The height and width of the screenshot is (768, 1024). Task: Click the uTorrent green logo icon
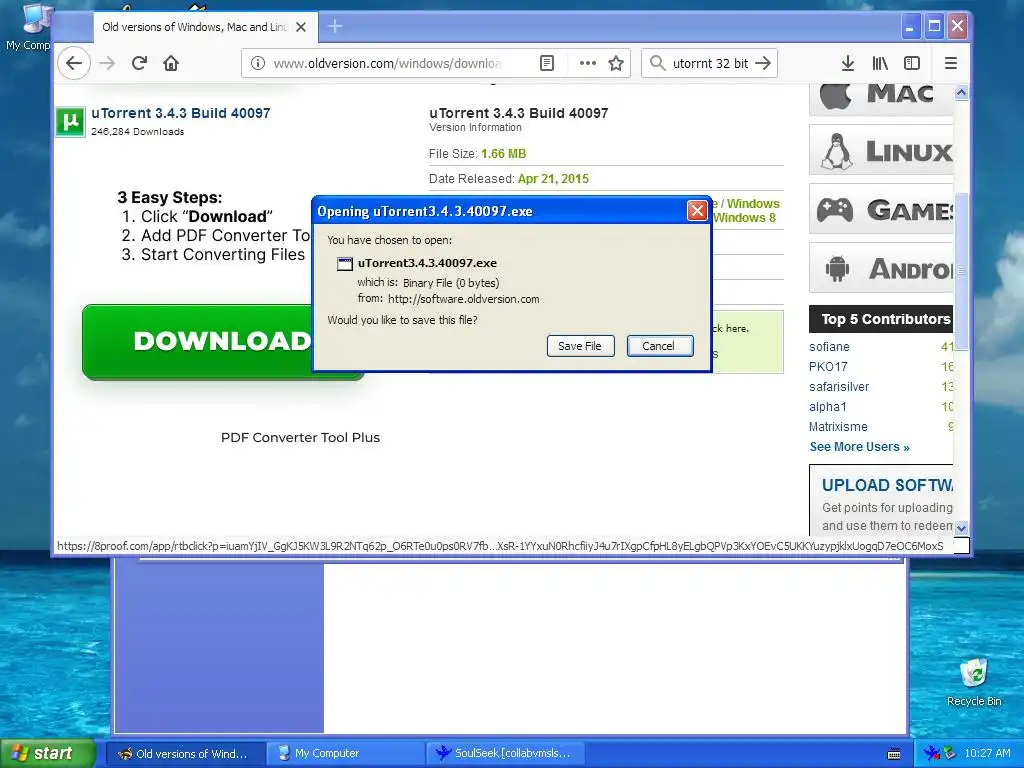(x=71, y=121)
